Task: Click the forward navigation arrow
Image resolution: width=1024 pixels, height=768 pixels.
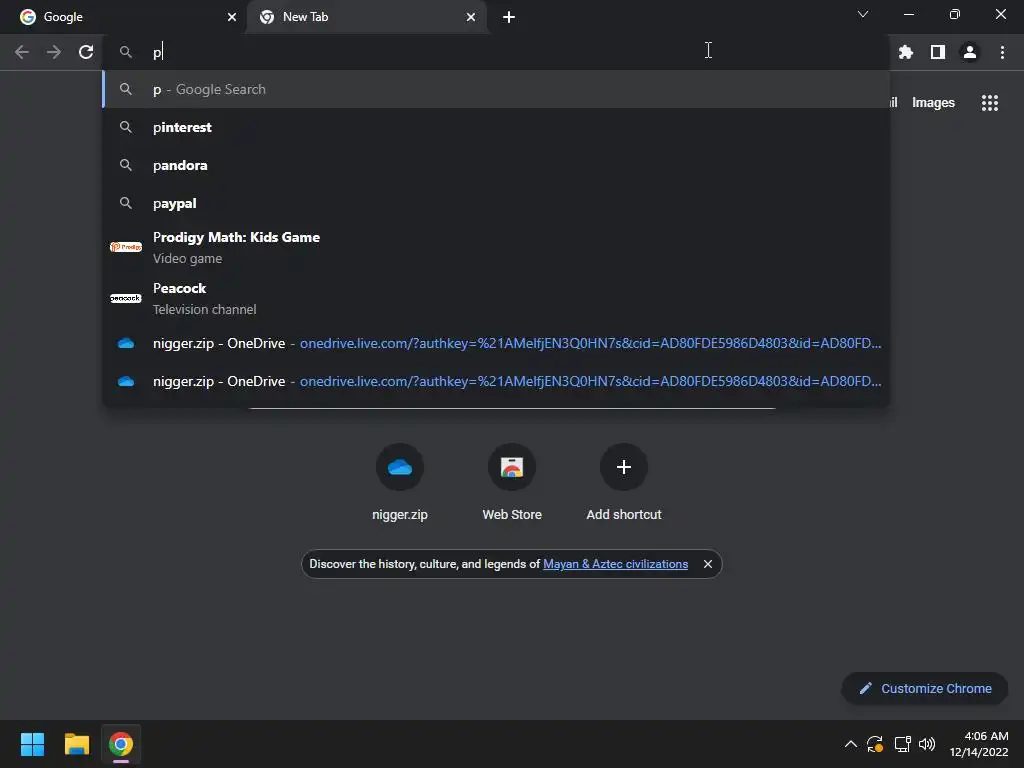Action: tap(54, 52)
